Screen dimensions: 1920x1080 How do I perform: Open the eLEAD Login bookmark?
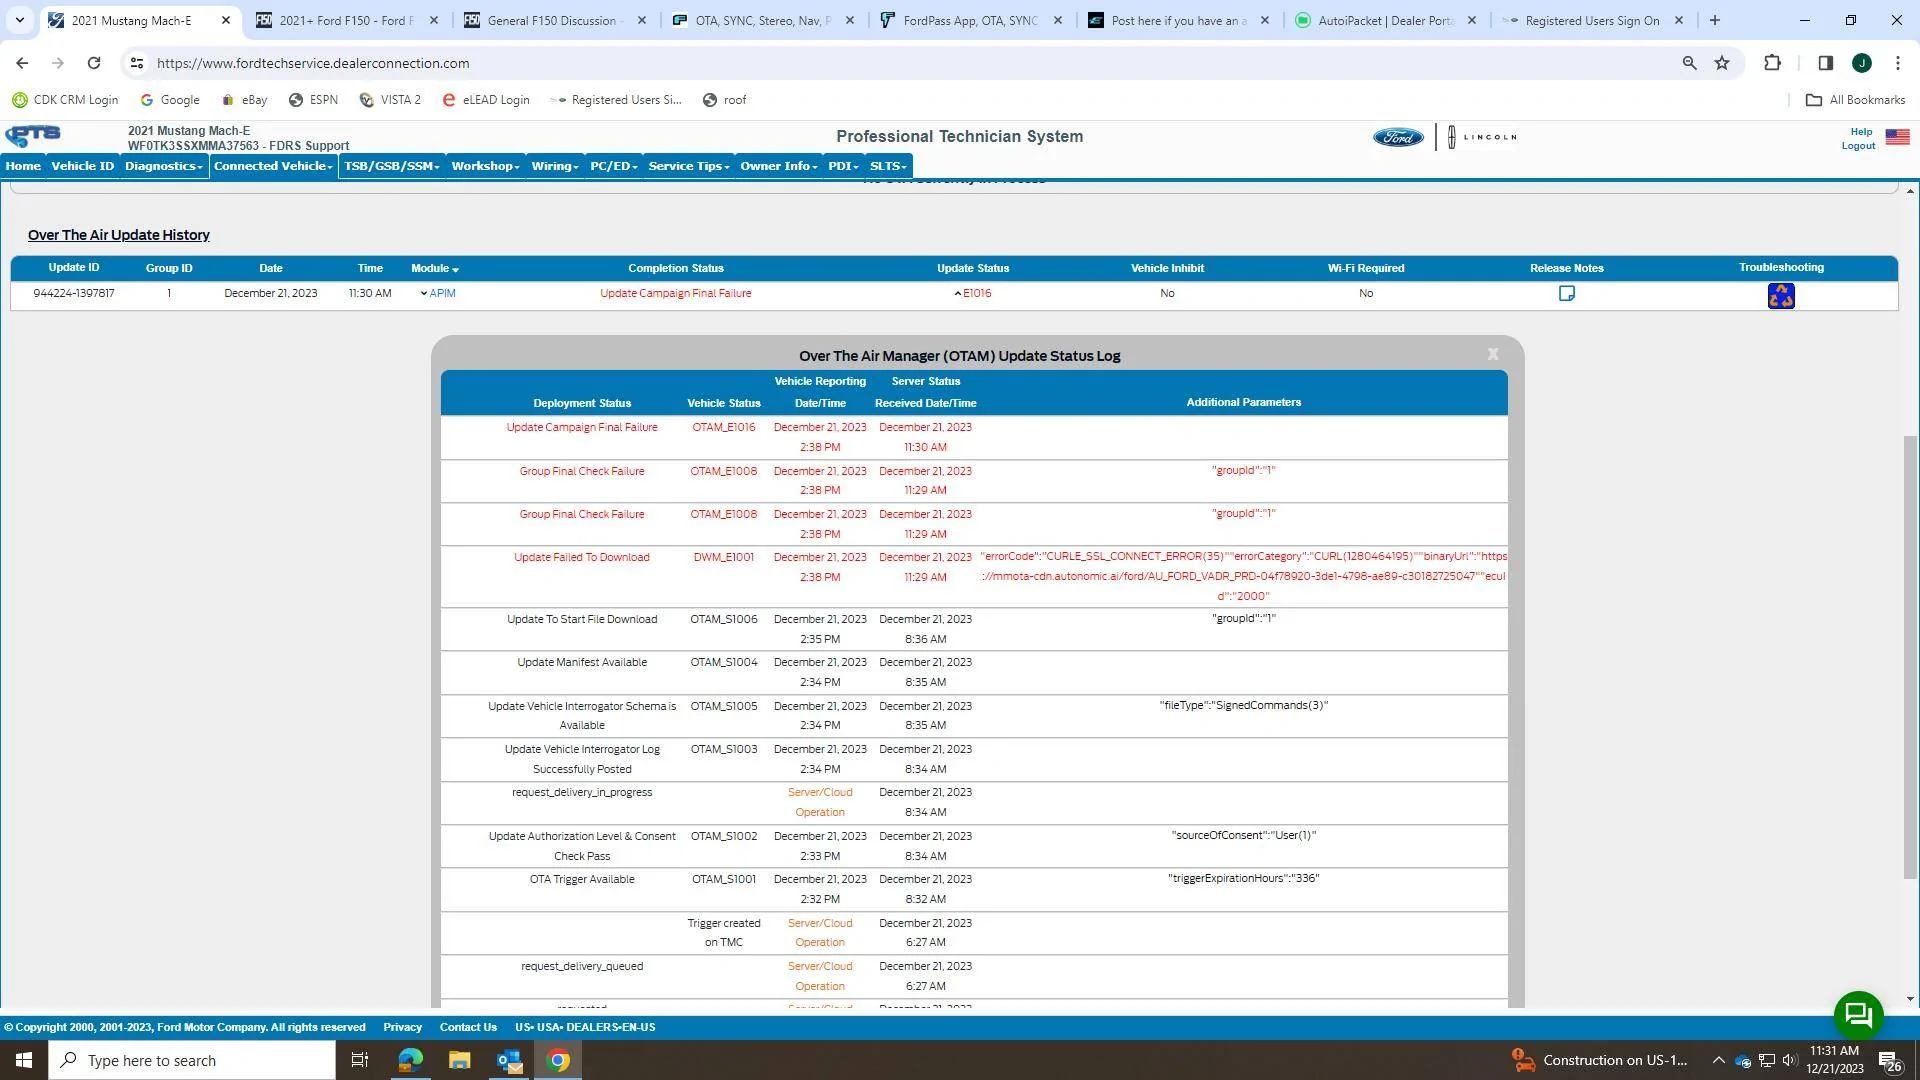tap(486, 100)
